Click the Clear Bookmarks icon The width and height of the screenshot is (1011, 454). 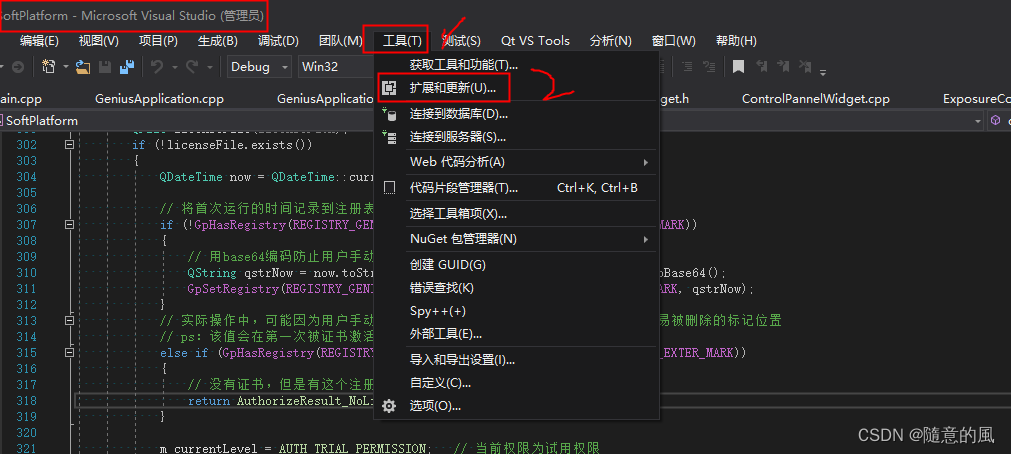tap(805, 66)
